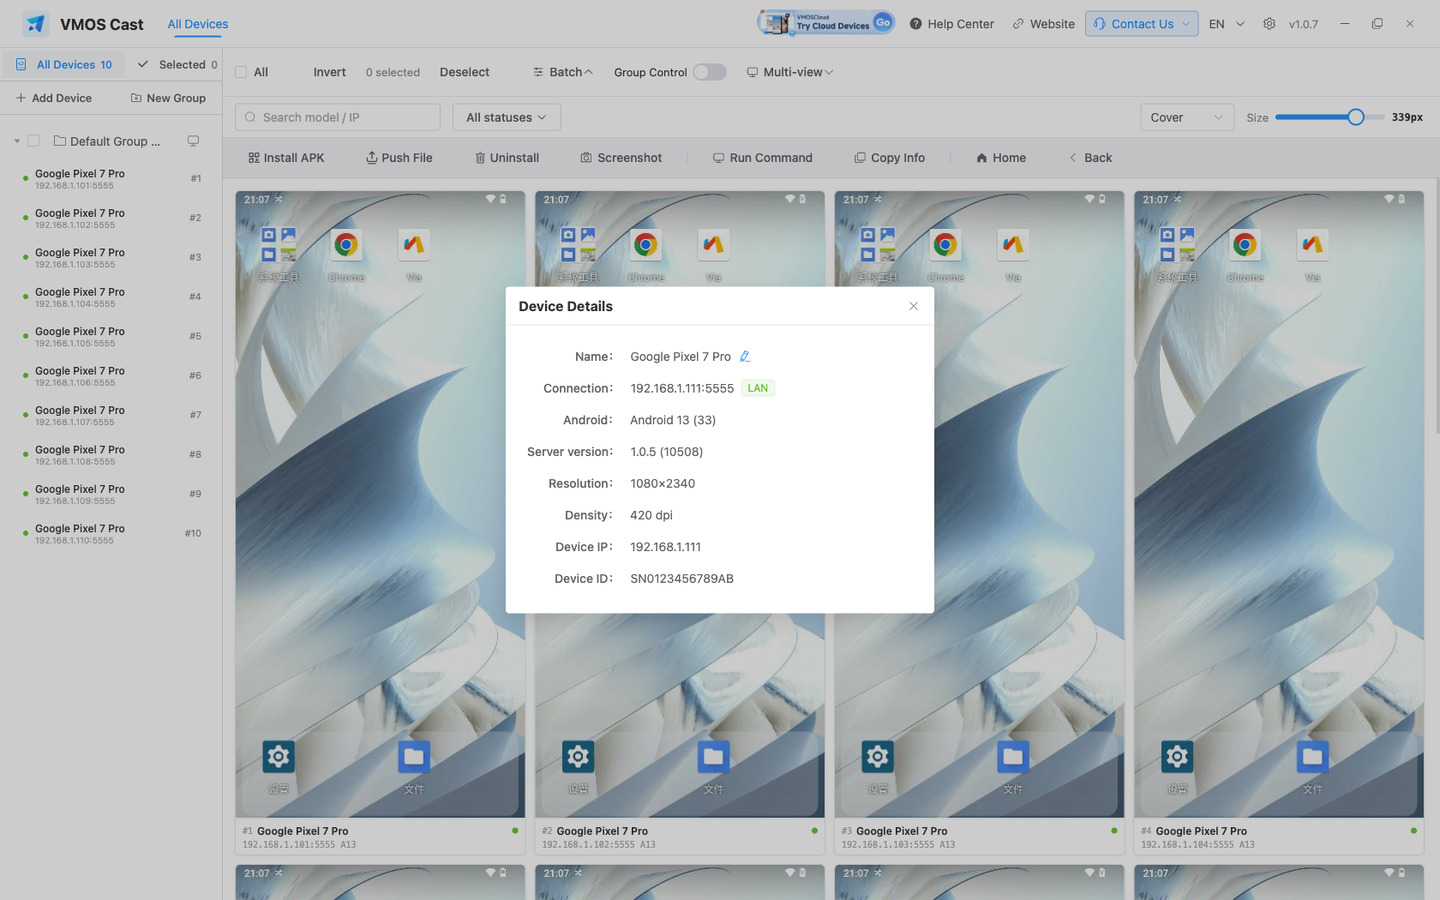
Task: Click the Screenshot camera toolbar button
Action: click(x=621, y=158)
